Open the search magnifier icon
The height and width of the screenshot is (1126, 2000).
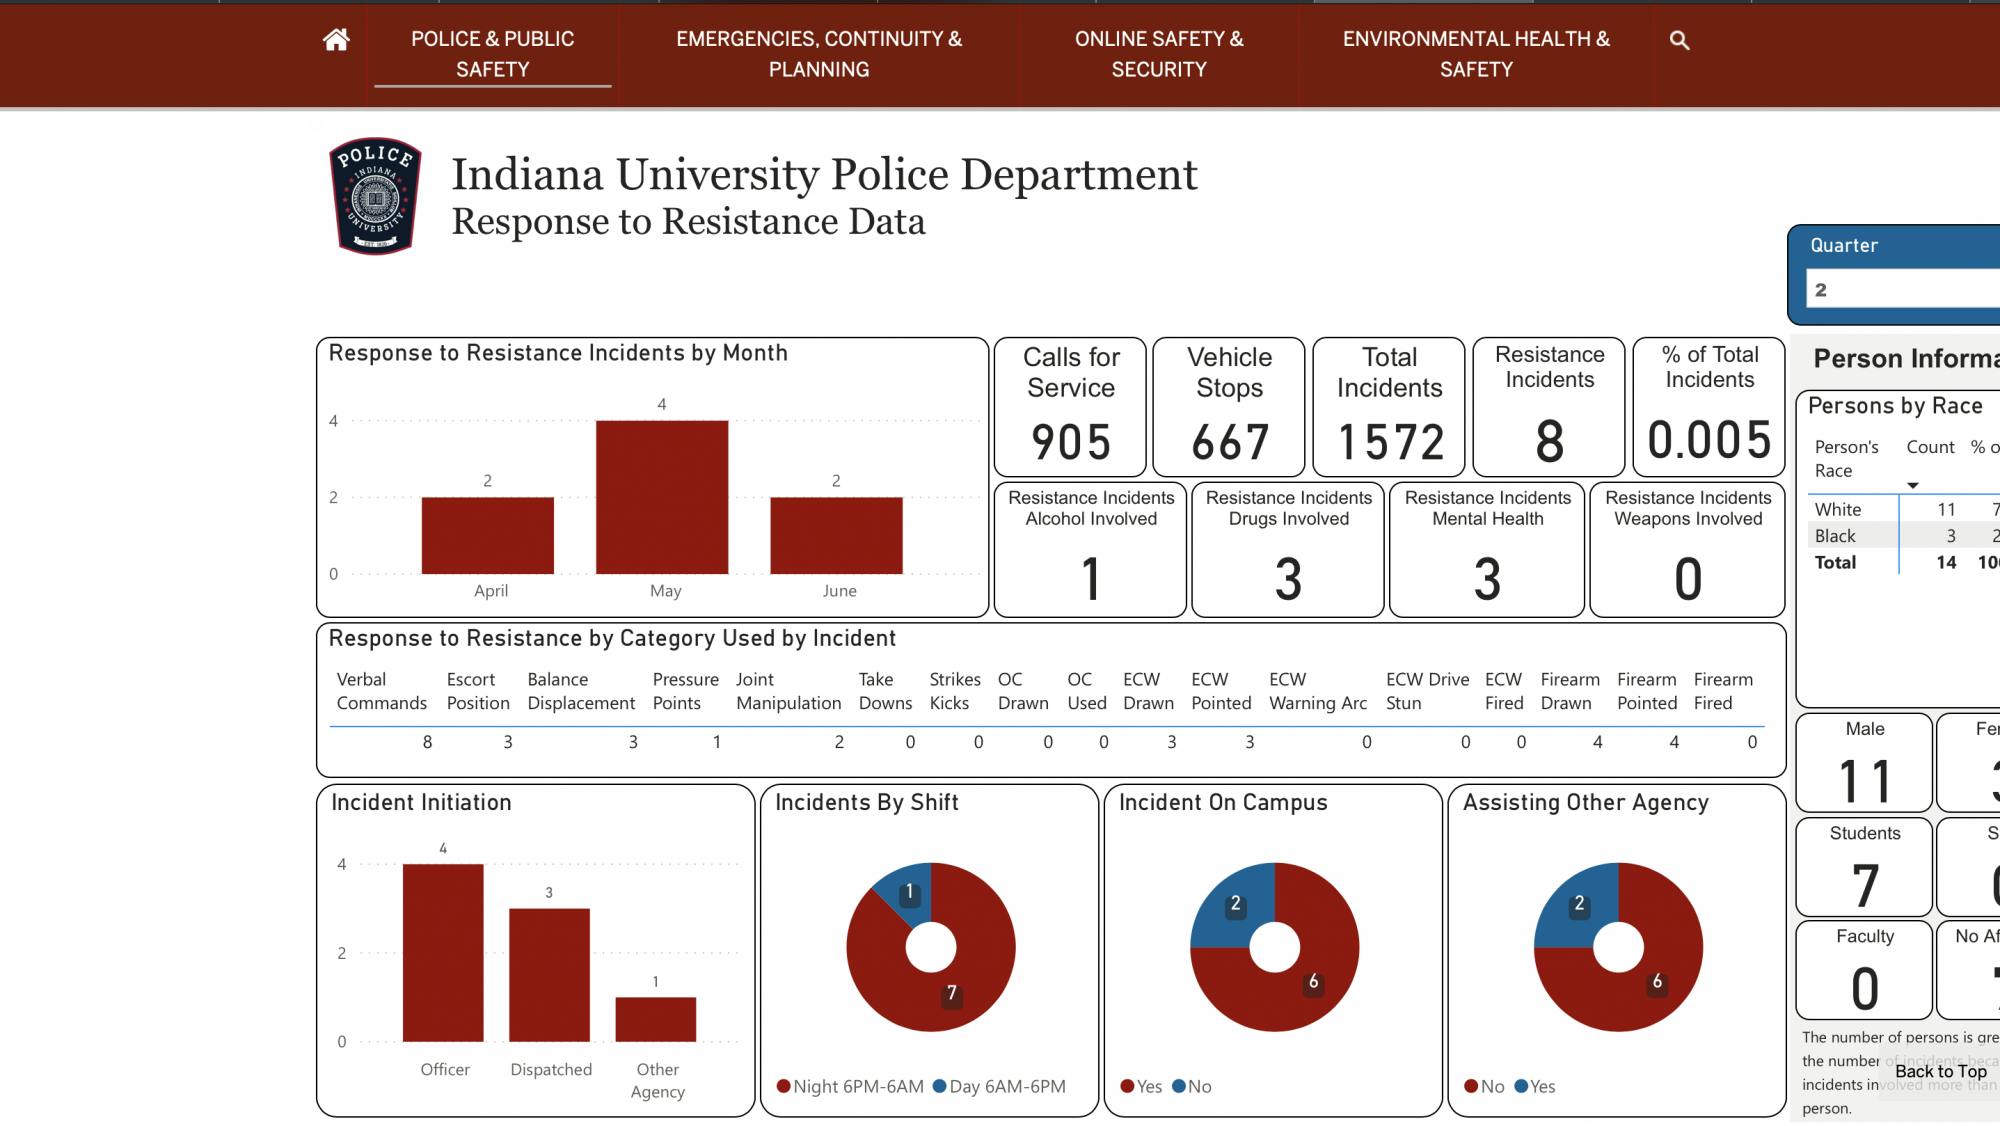pyautogui.click(x=1679, y=41)
